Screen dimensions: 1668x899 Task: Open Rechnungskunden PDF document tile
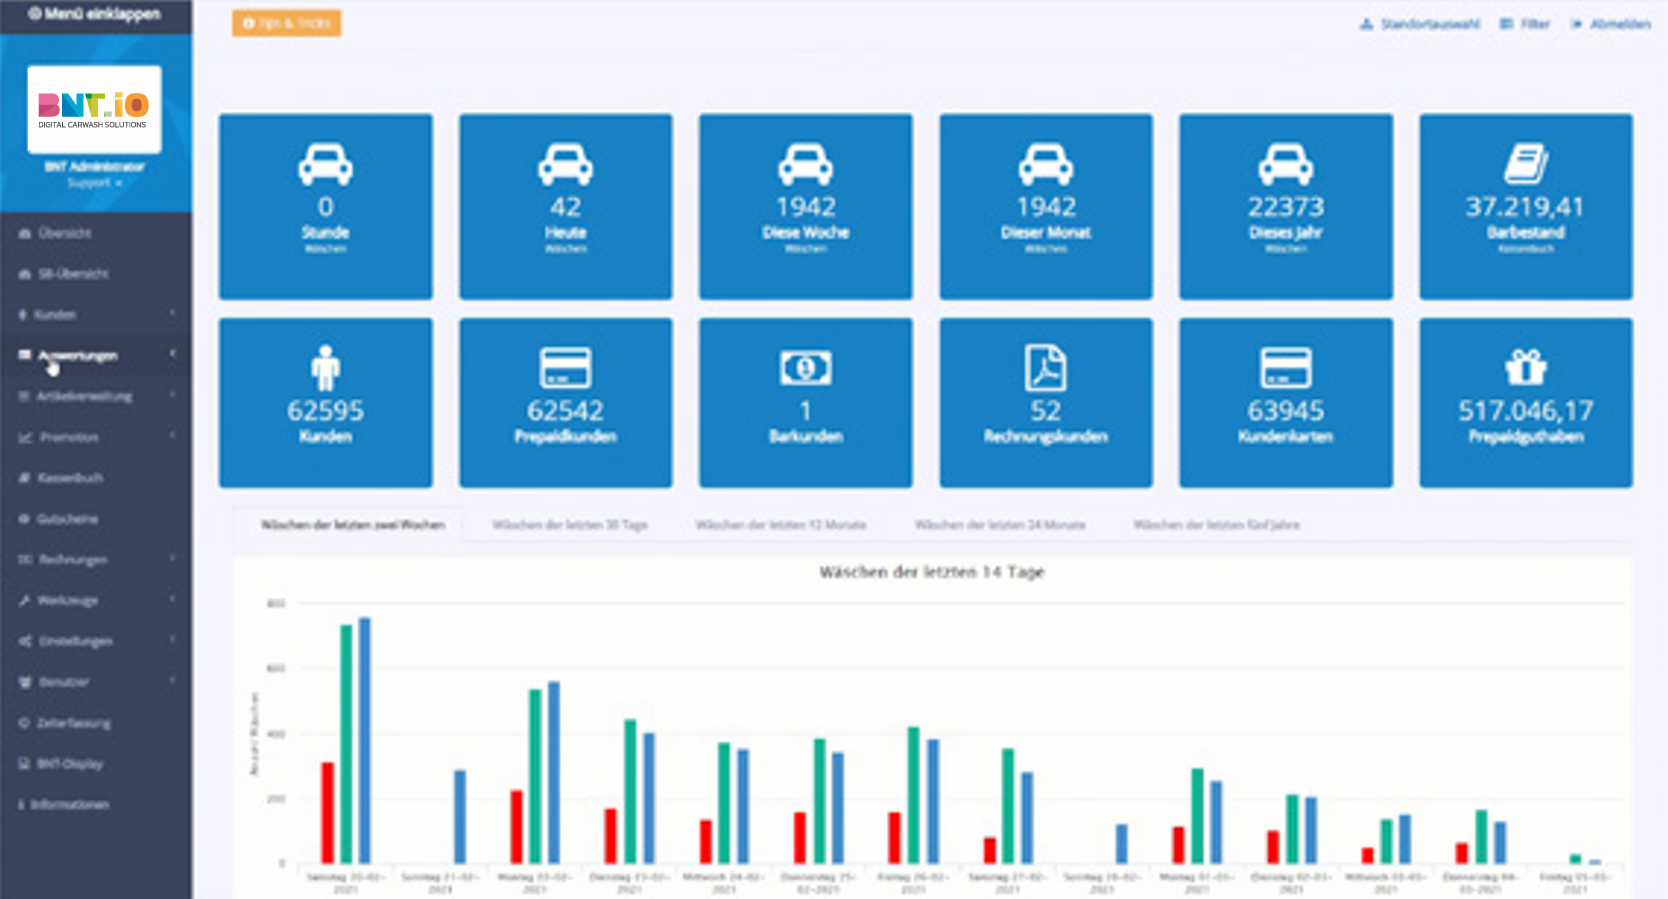[x=1045, y=403]
